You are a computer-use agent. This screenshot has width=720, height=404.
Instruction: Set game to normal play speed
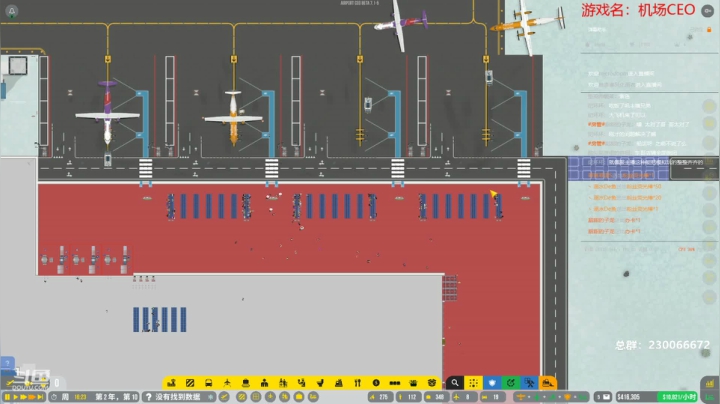15,397
